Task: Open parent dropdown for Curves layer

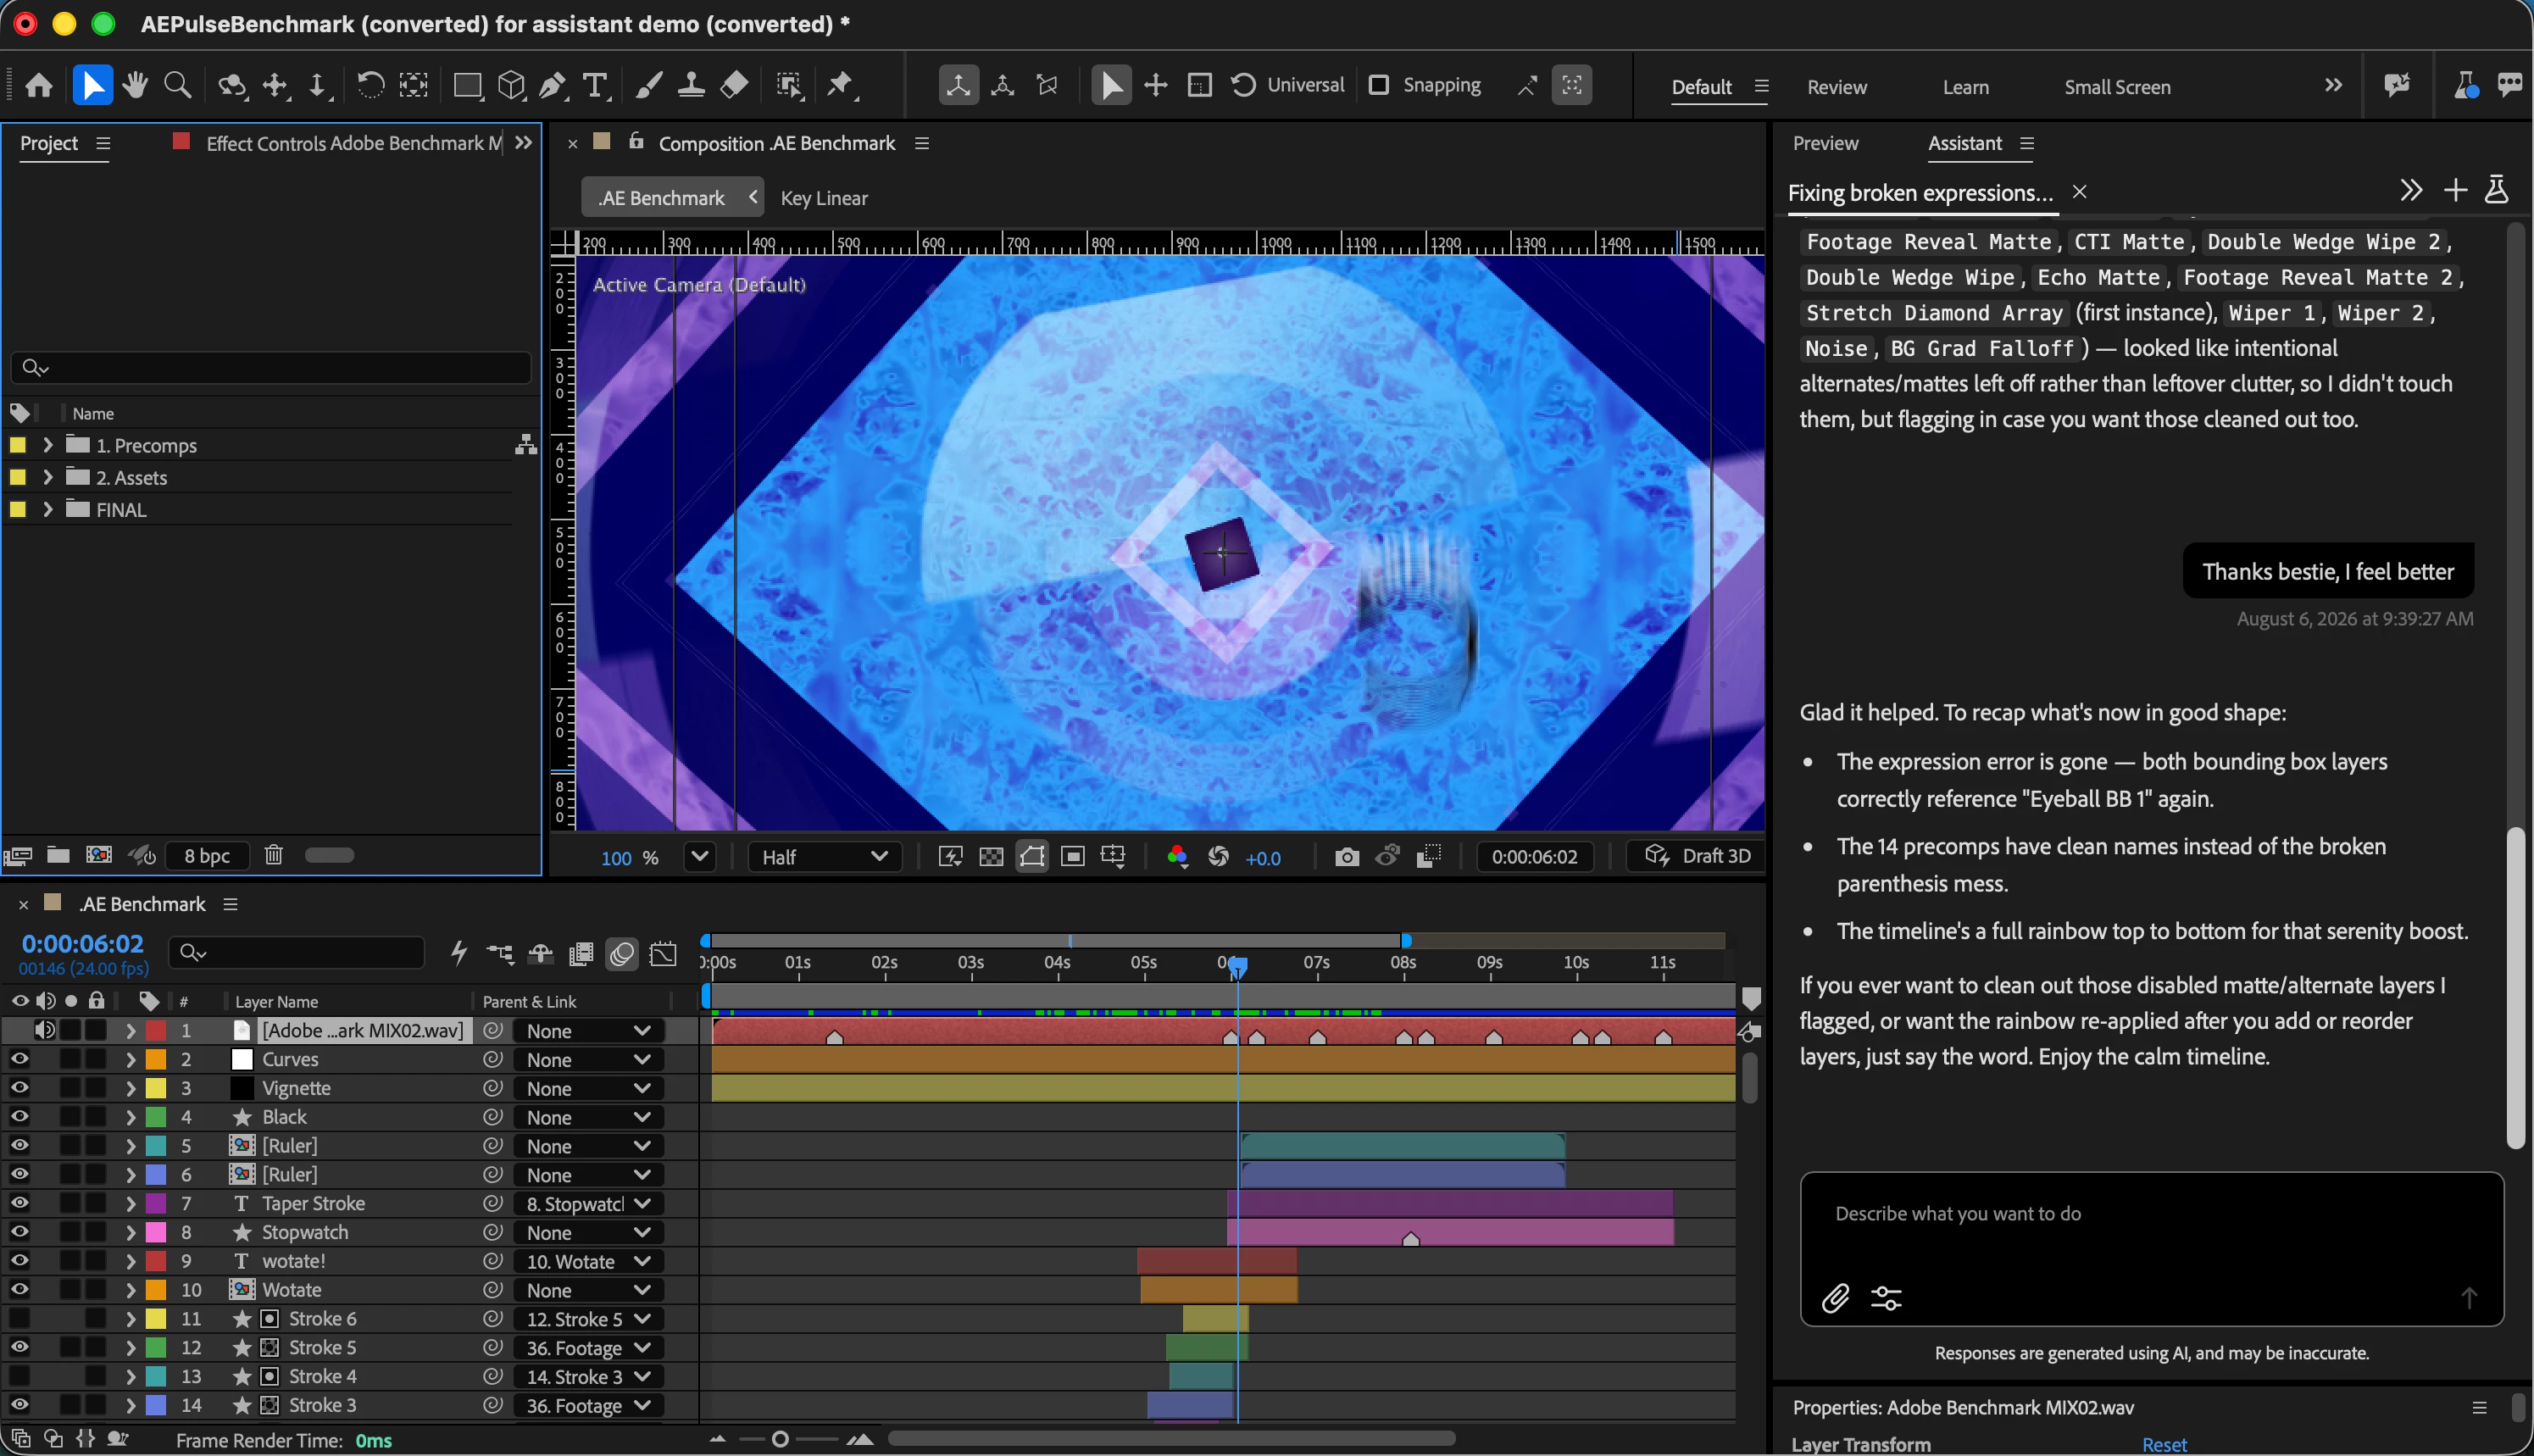Action: coord(589,1060)
